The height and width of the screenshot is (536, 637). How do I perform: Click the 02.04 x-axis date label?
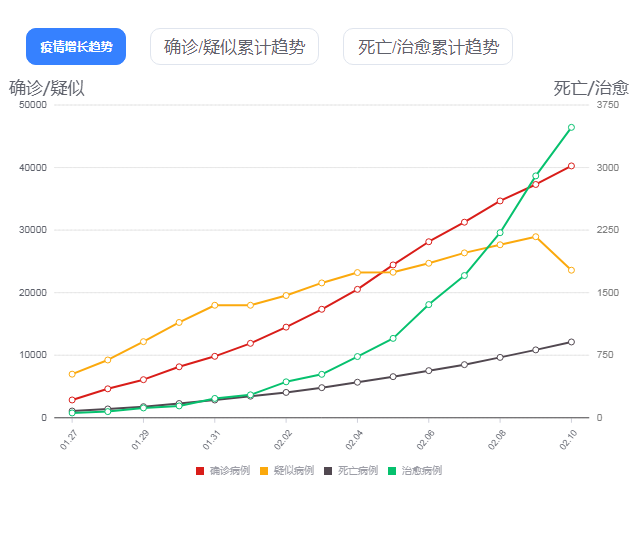(354, 440)
